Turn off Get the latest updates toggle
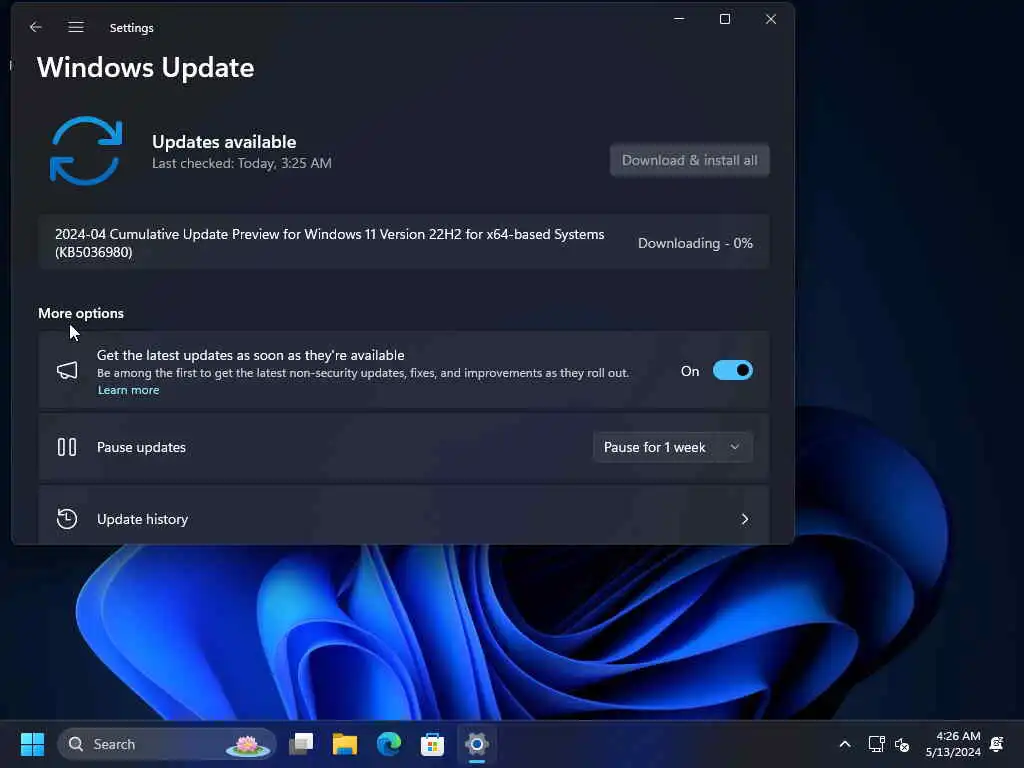Image resolution: width=1024 pixels, height=768 pixels. (733, 370)
